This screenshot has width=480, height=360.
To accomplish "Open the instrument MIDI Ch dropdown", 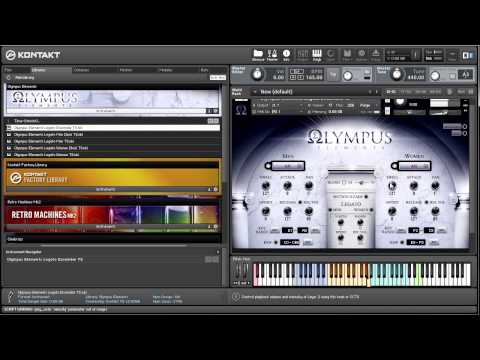I will coord(278,112).
